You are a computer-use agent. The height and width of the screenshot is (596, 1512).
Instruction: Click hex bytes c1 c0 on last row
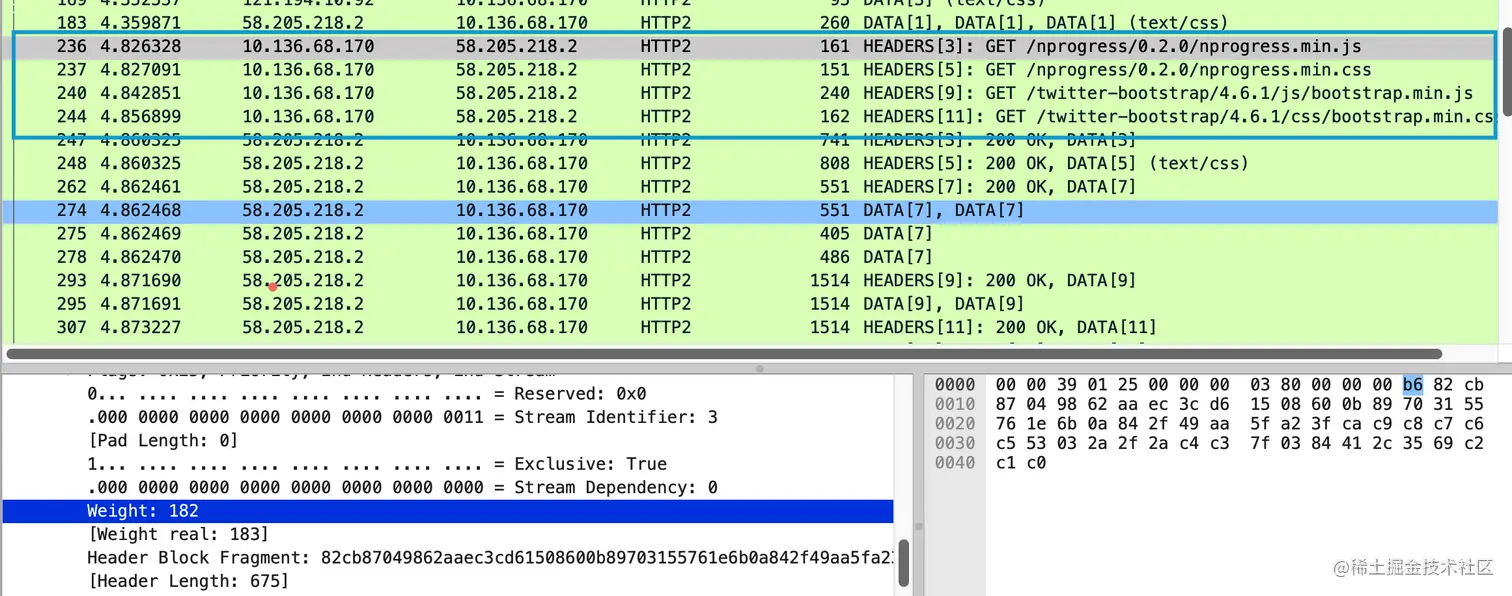pos(1021,463)
